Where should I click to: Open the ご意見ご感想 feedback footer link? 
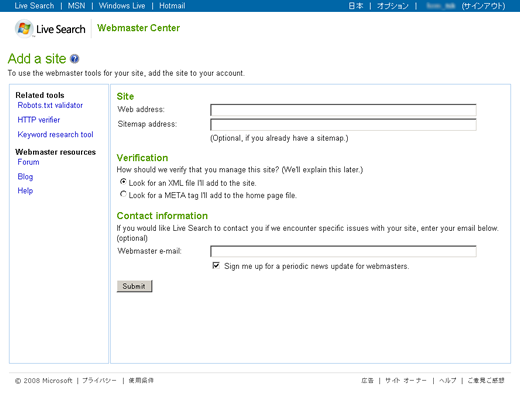click(x=486, y=380)
